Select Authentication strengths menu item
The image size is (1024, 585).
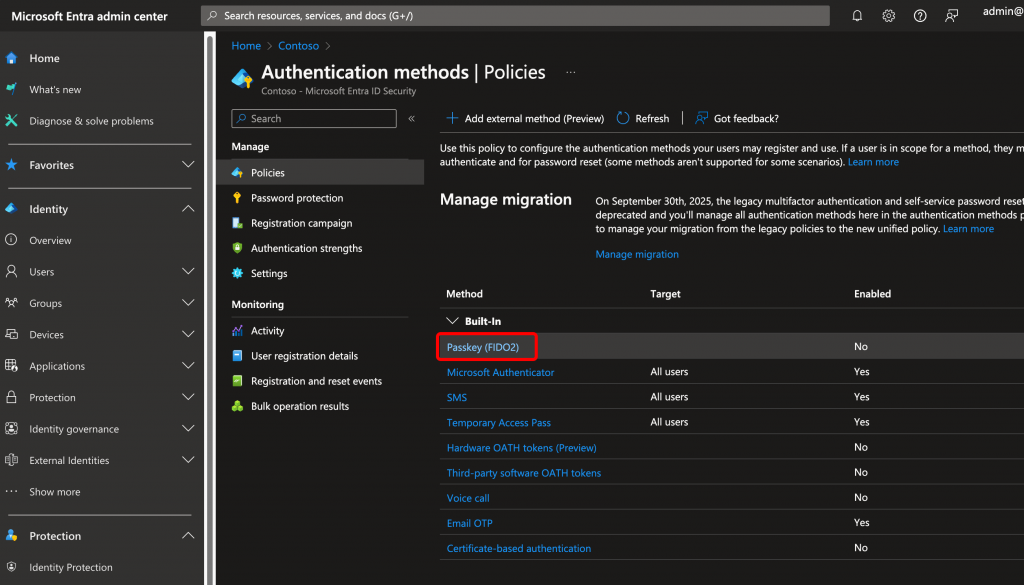306,248
